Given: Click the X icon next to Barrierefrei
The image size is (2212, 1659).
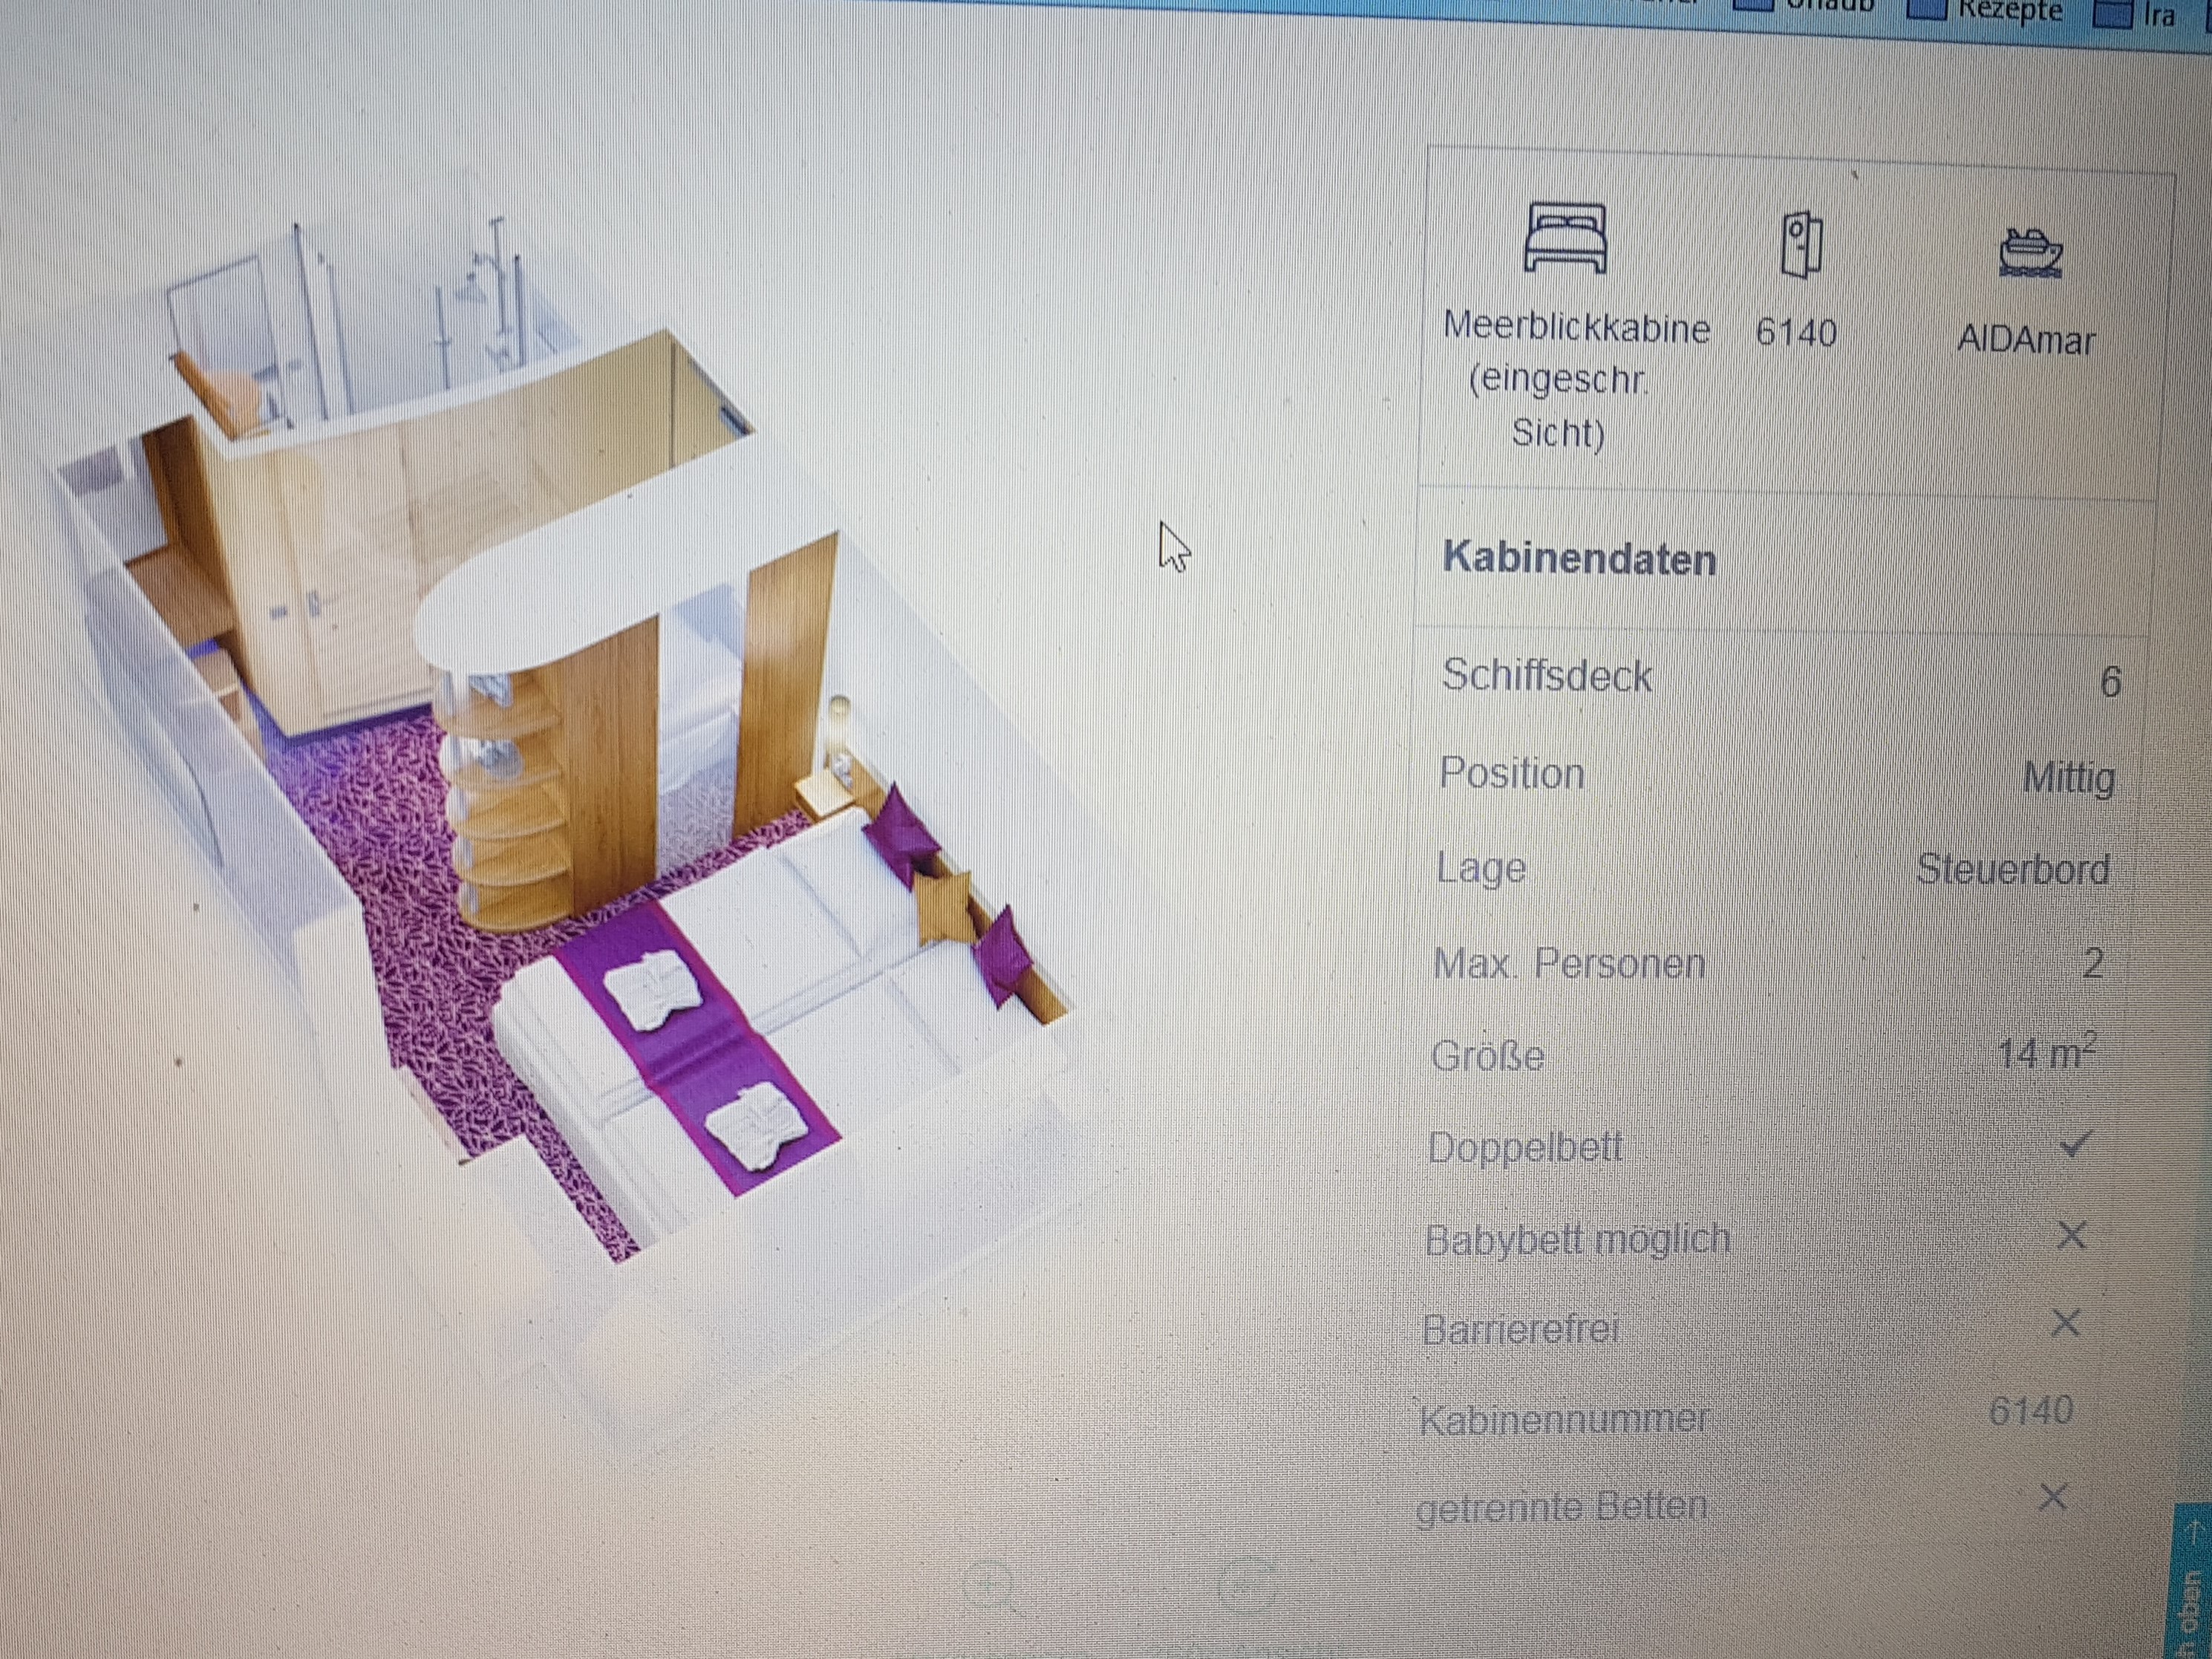Looking at the screenshot, I should (2065, 1323).
